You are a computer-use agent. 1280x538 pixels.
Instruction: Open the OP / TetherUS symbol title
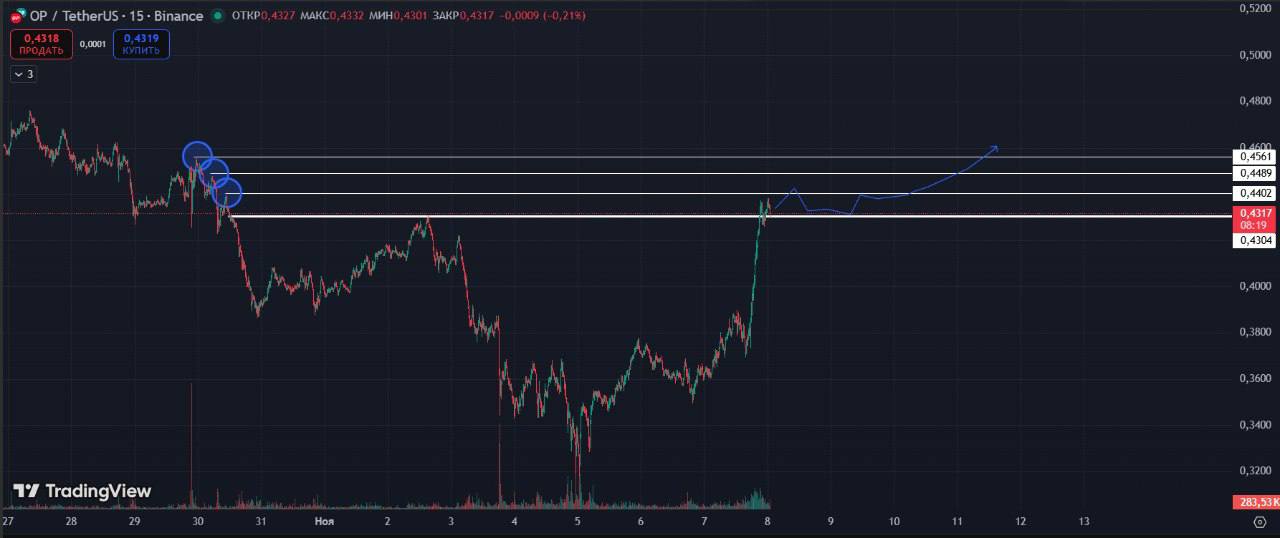(117, 16)
